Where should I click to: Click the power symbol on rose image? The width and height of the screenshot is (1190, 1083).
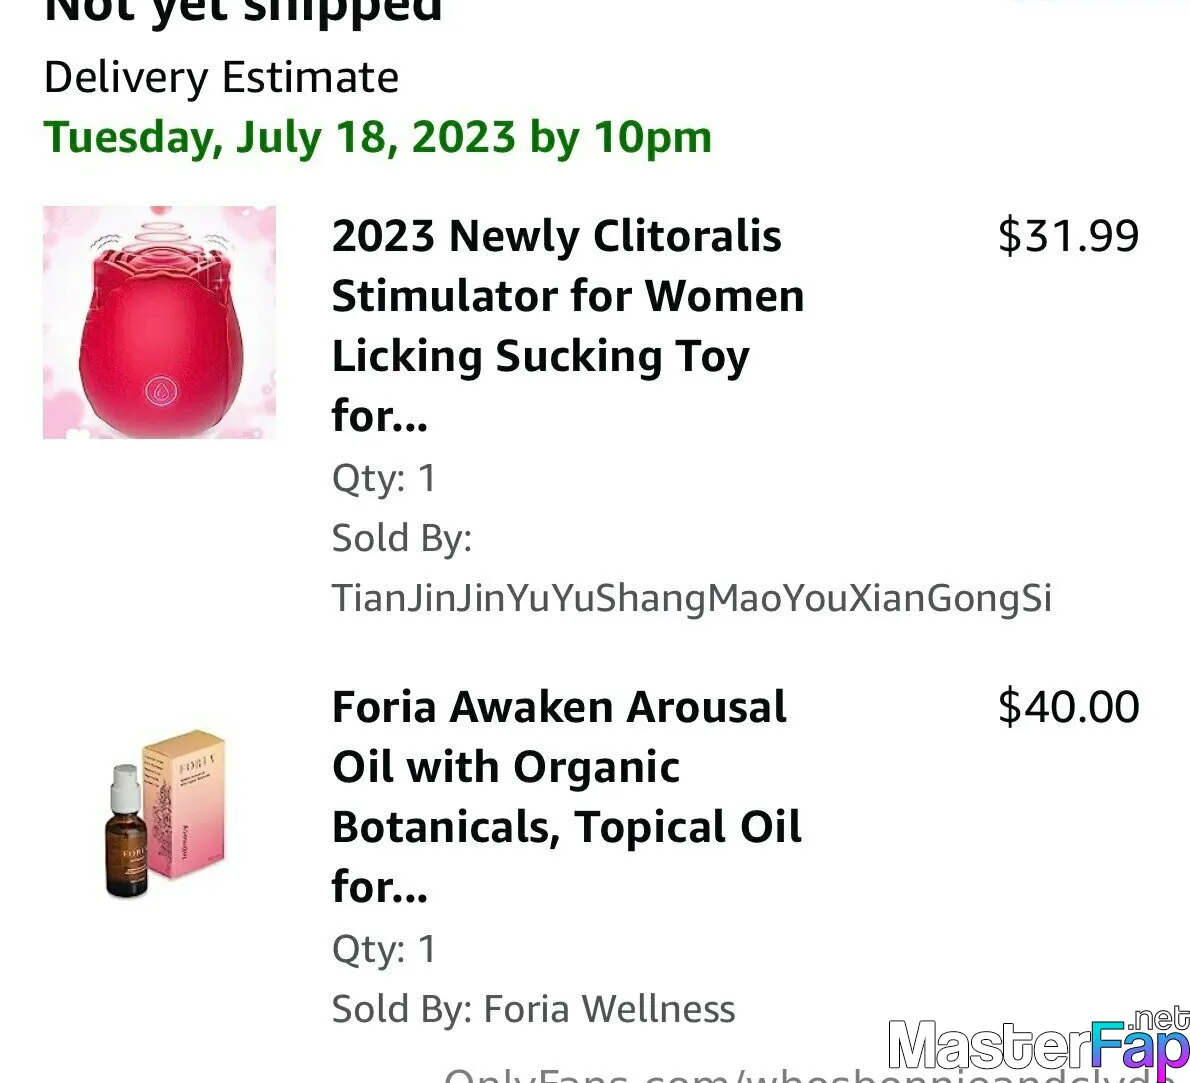(x=161, y=392)
